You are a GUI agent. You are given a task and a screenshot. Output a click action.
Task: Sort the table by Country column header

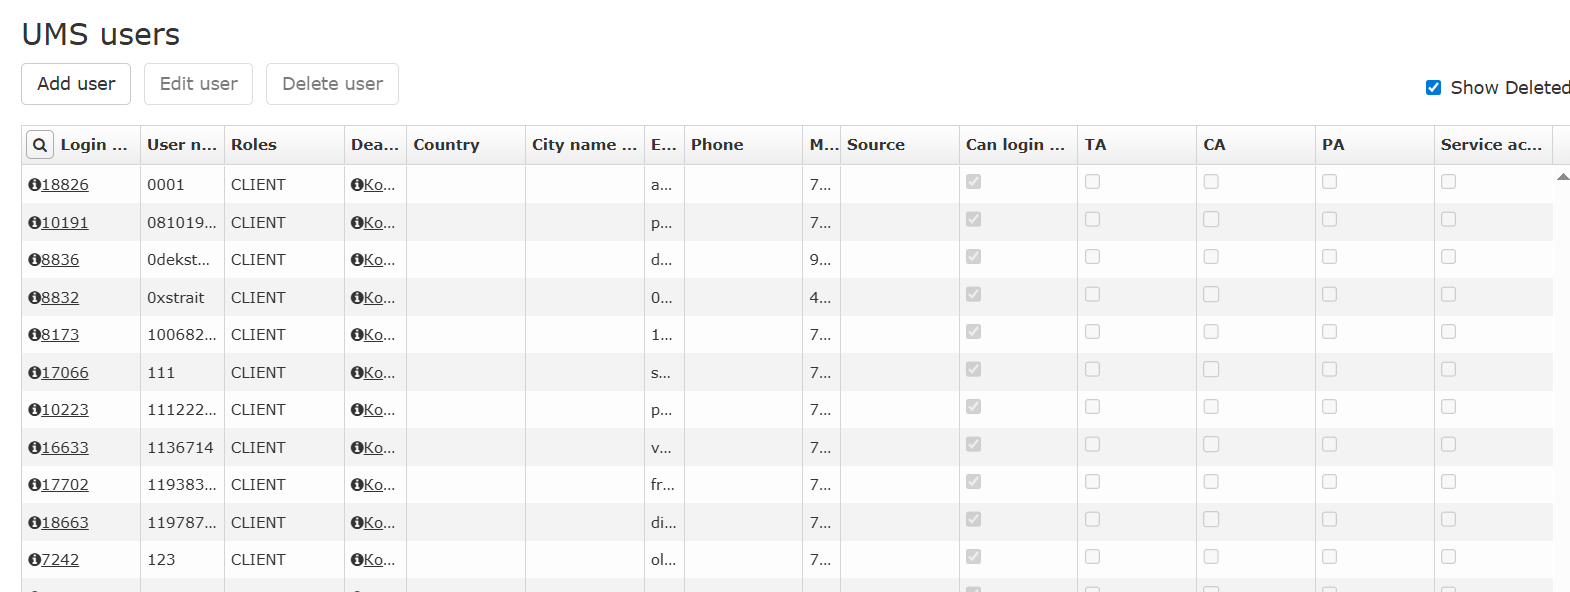point(446,145)
